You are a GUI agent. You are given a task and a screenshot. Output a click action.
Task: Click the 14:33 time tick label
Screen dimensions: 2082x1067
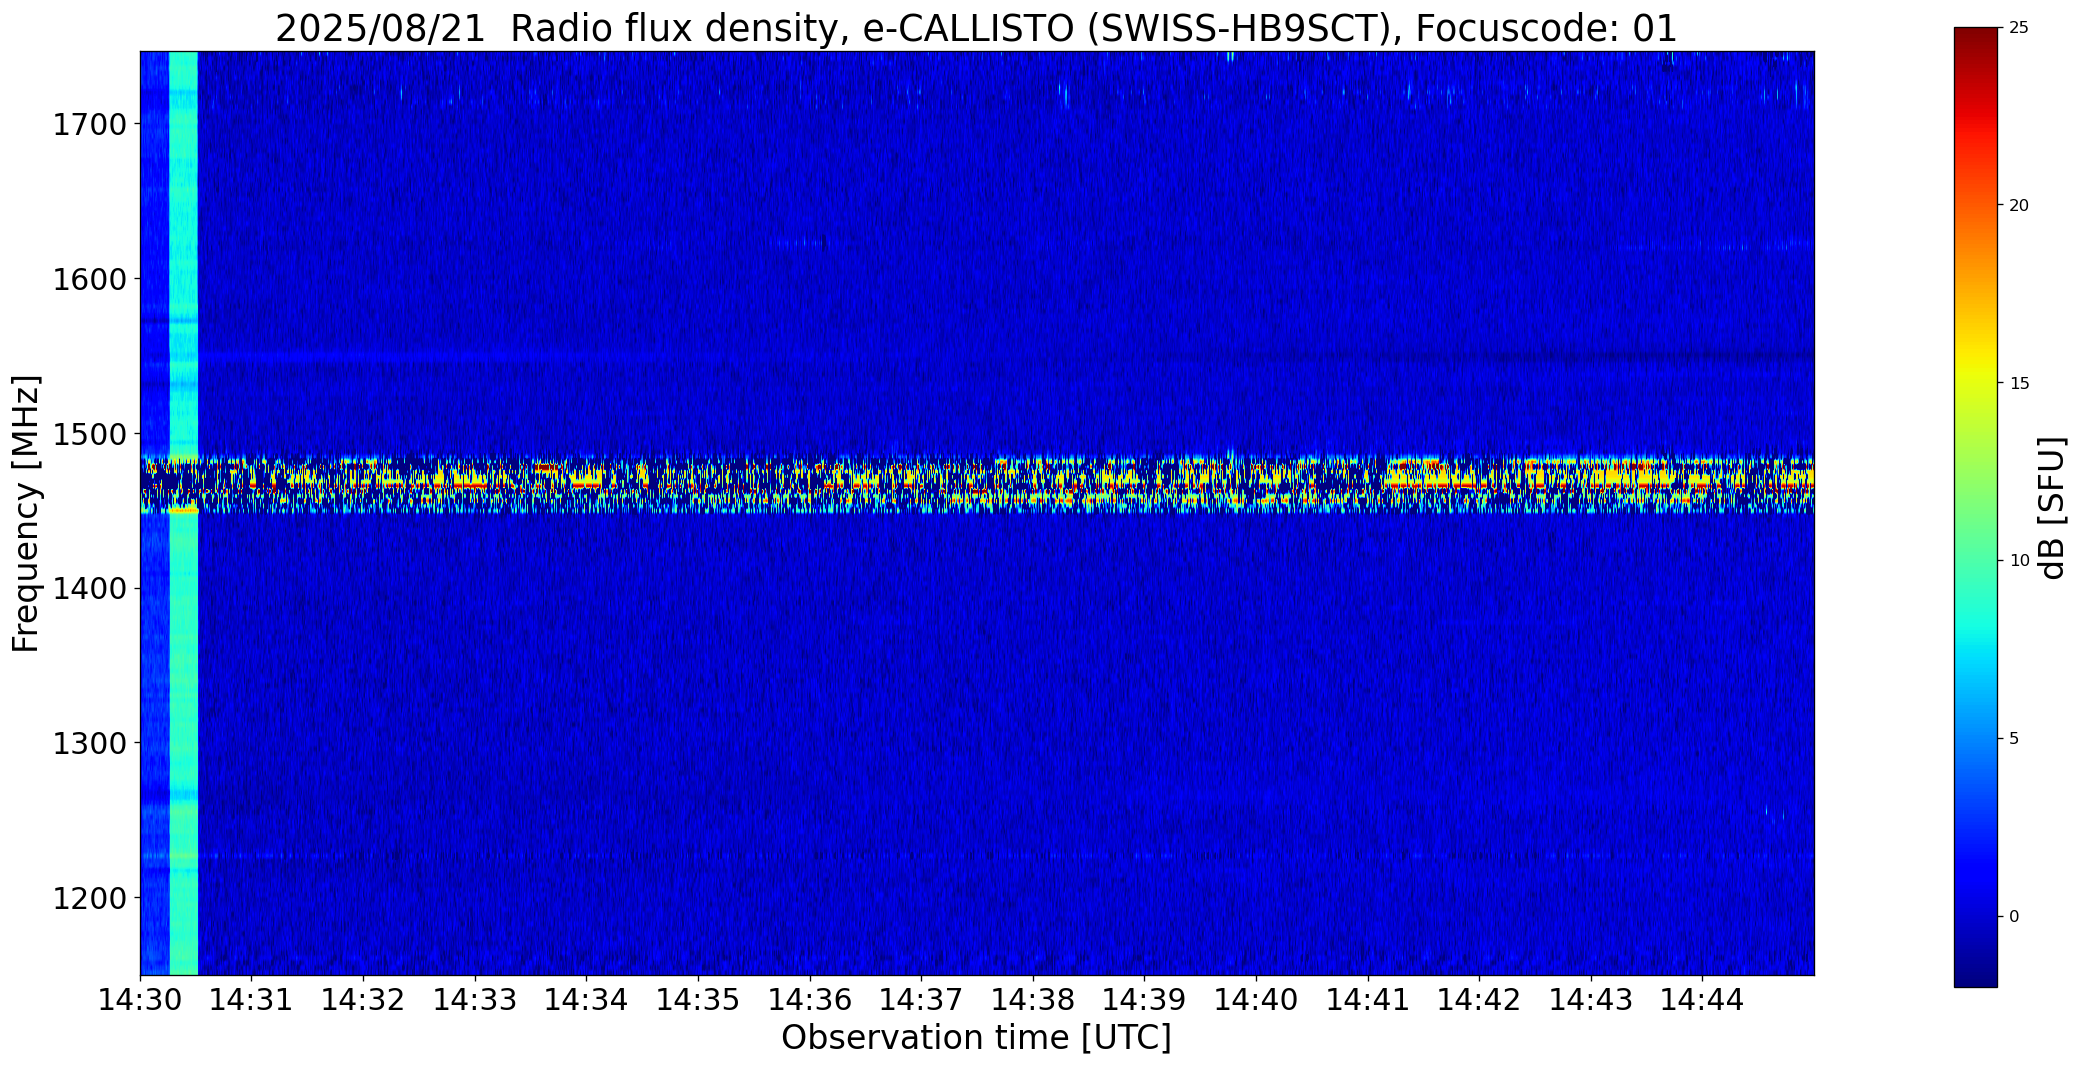click(475, 999)
